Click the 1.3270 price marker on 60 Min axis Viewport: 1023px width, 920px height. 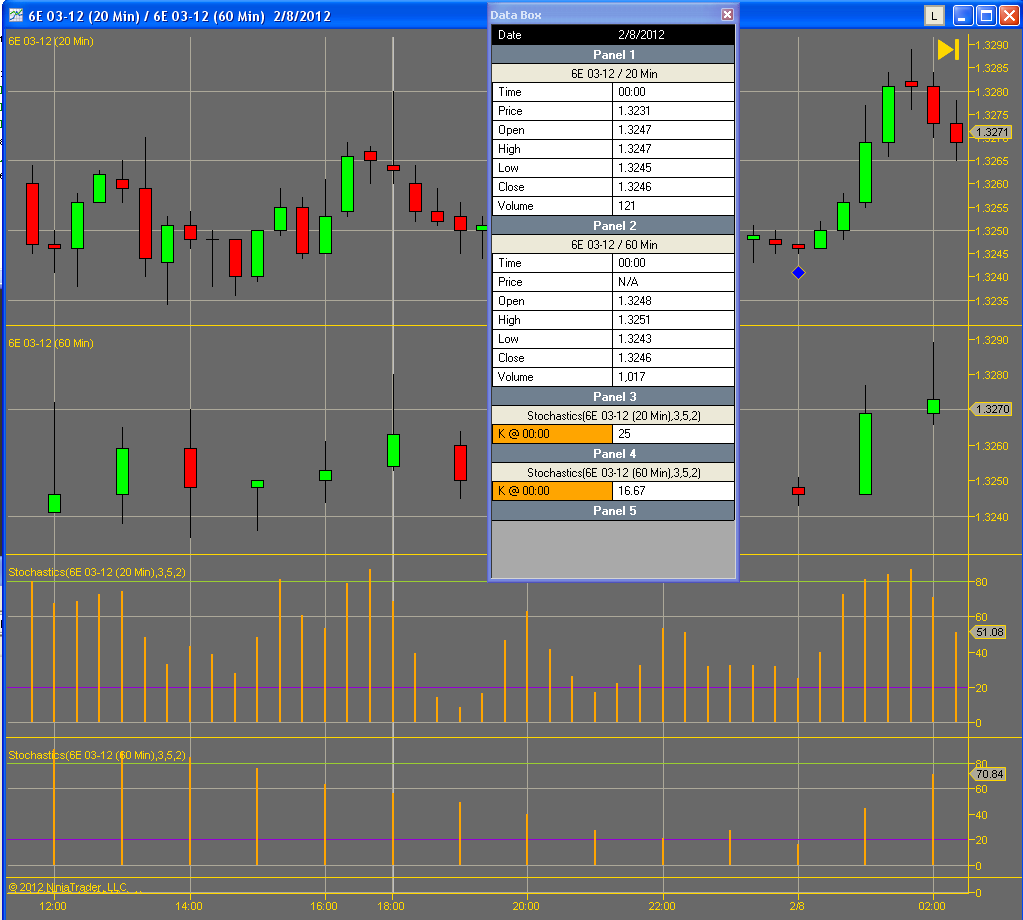991,409
